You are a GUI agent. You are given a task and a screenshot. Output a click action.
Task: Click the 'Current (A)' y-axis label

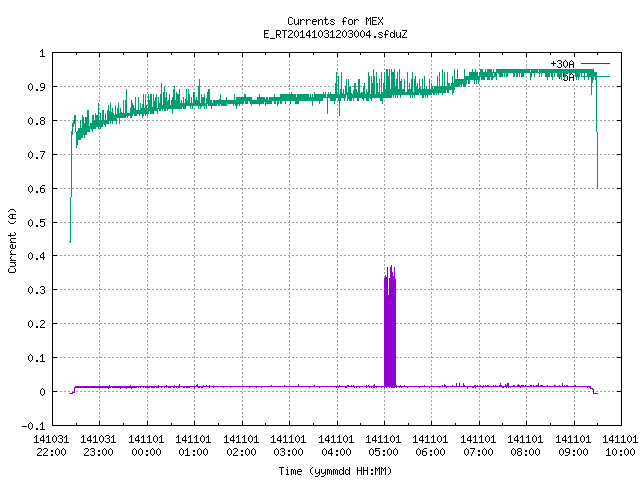[13, 240]
